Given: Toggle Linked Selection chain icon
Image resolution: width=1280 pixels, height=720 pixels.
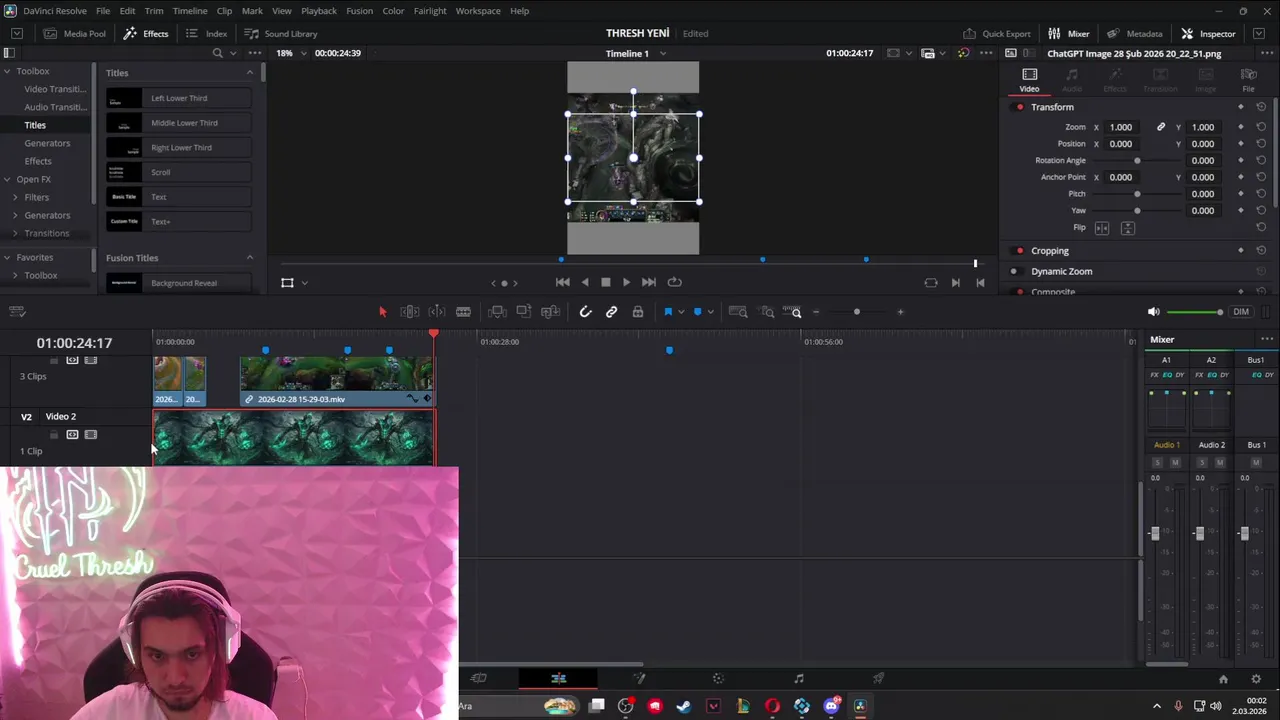Looking at the screenshot, I should pos(612,312).
